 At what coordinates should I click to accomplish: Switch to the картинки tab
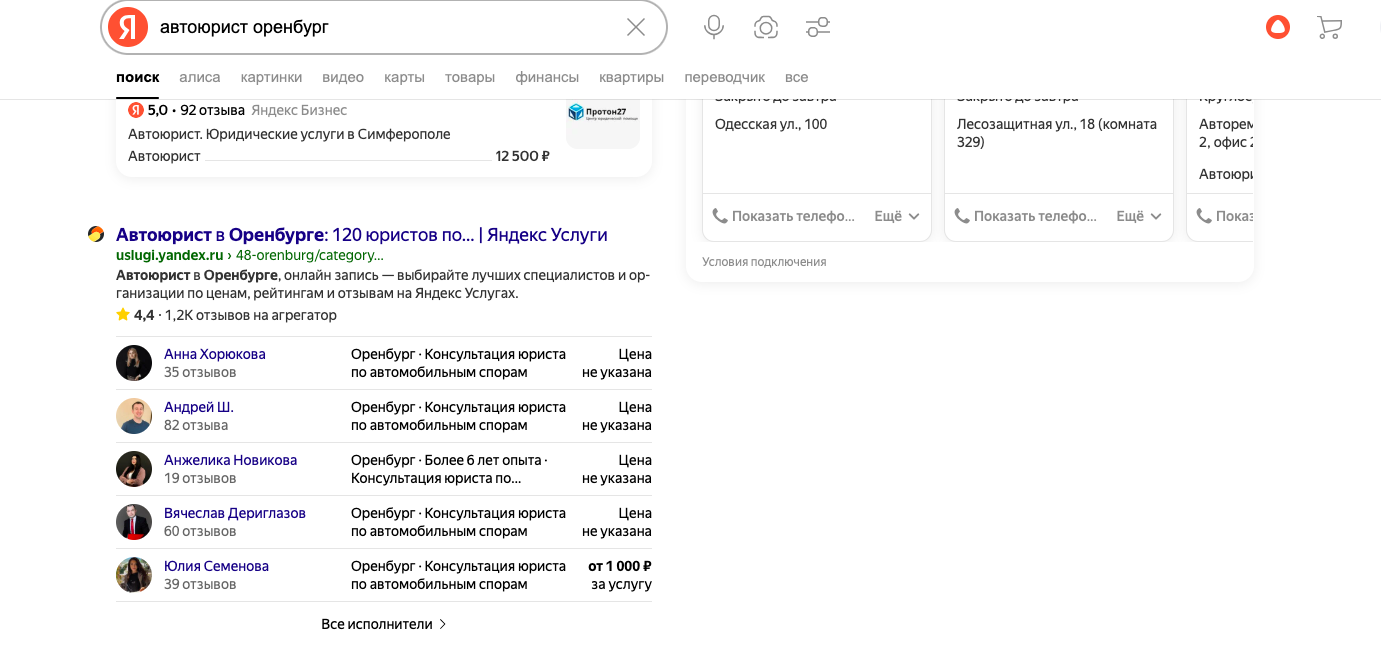coord(271,77)
